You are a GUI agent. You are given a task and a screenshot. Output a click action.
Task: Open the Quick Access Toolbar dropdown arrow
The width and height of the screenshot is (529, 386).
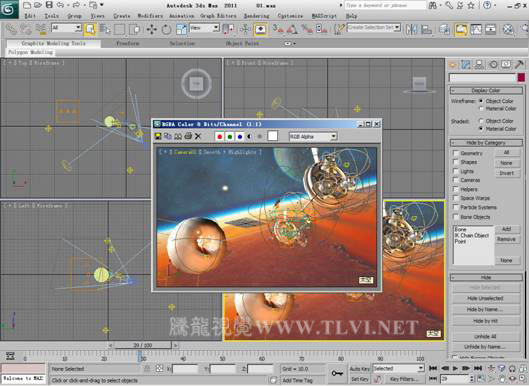click(x=102, y=5)
